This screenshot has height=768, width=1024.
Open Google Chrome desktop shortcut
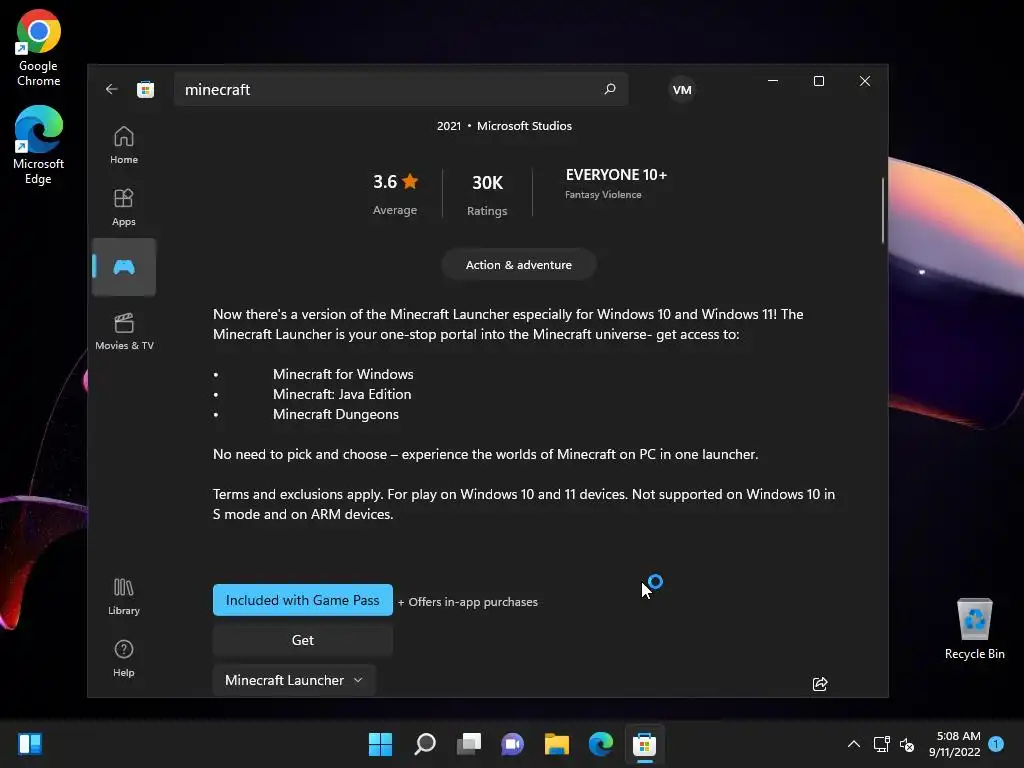pyautogui.click(x=38, y=48)
